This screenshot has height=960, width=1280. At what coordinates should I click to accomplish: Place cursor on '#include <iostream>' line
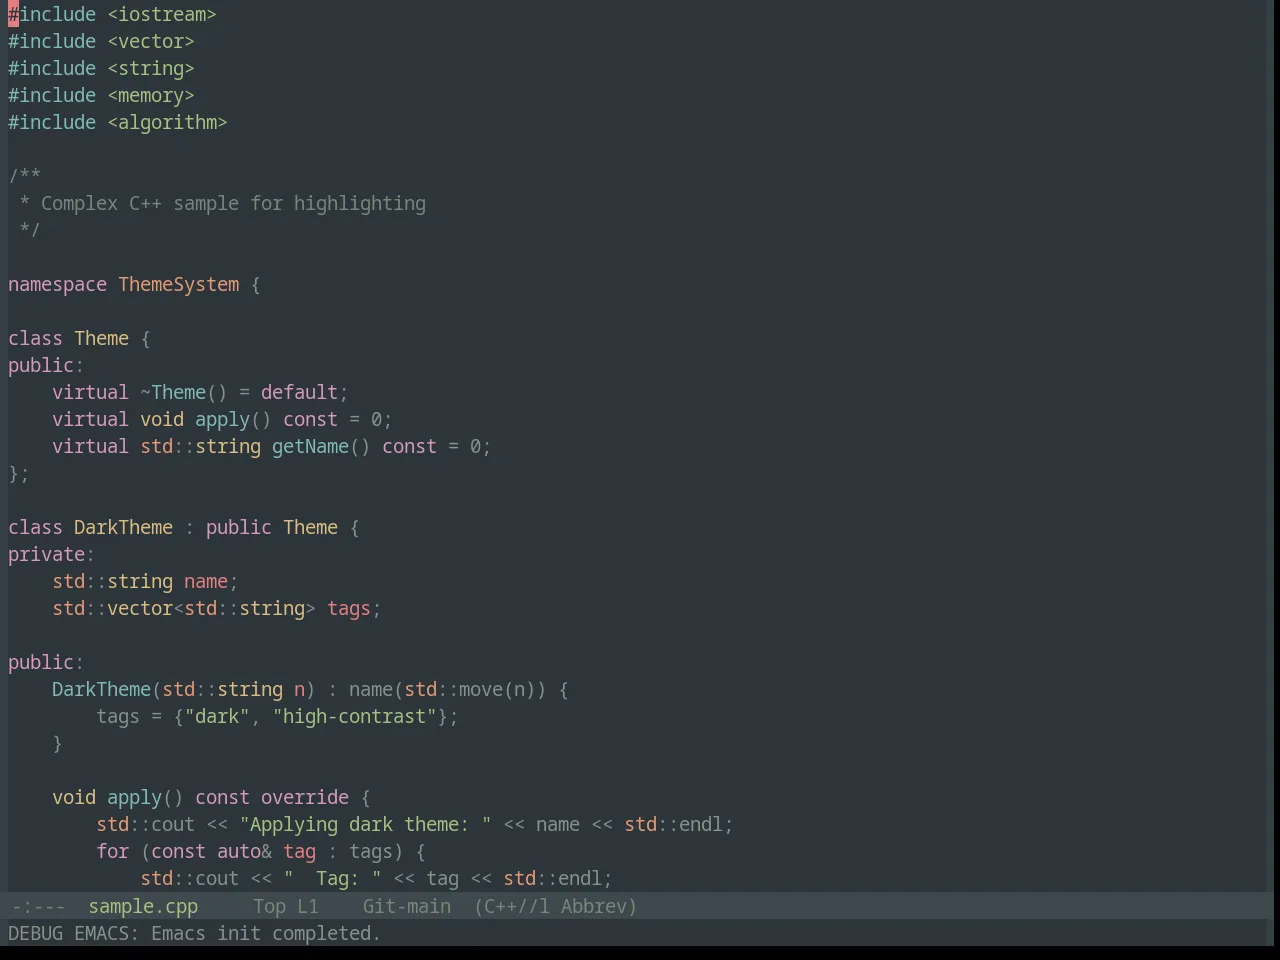pos(112,15)
